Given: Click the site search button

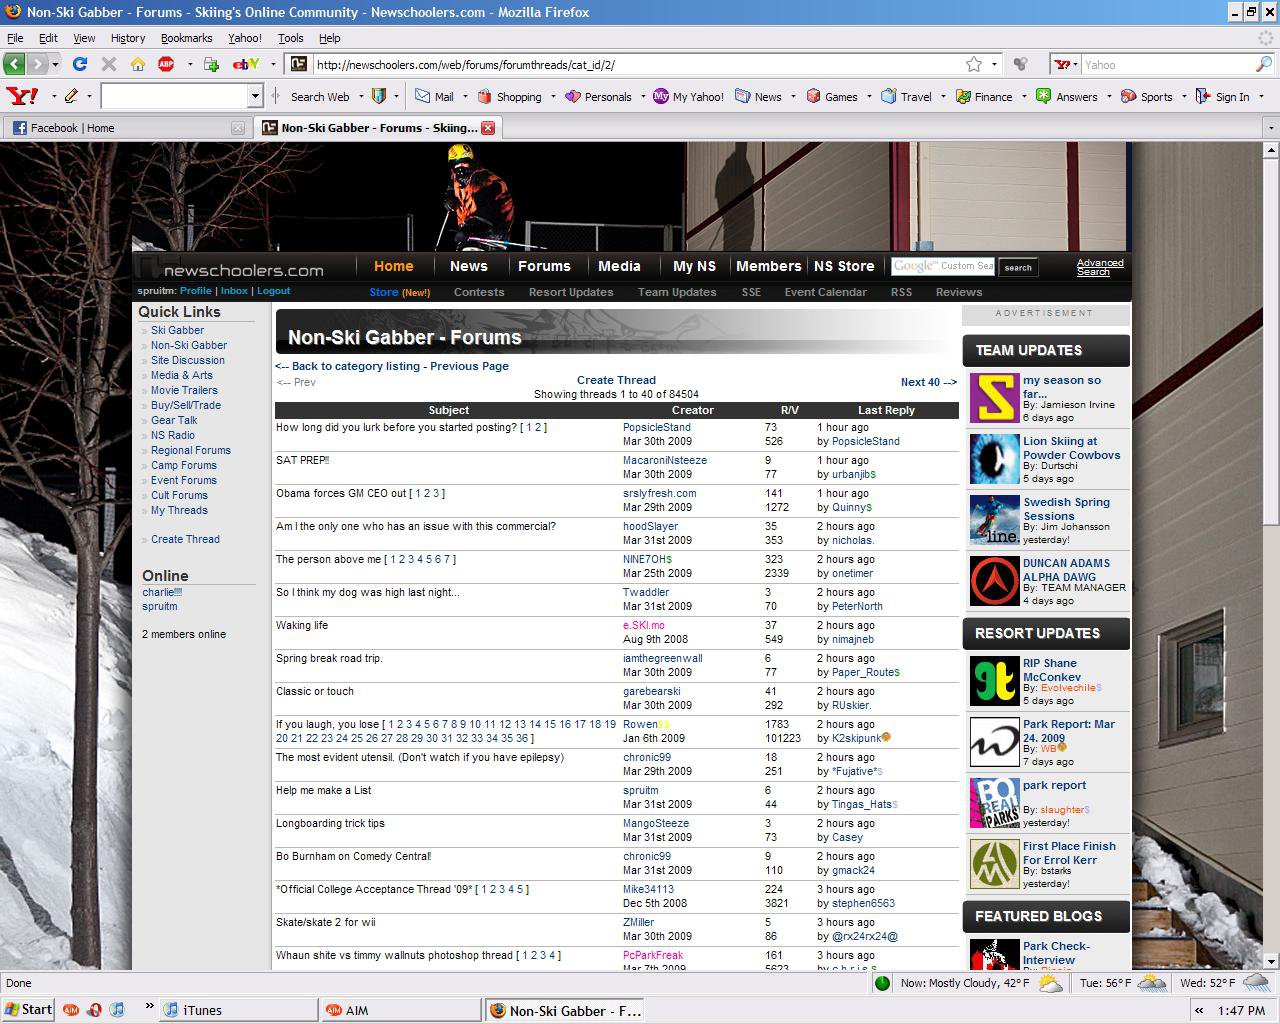Looking at the screenshot, I should click(1018, 267).
